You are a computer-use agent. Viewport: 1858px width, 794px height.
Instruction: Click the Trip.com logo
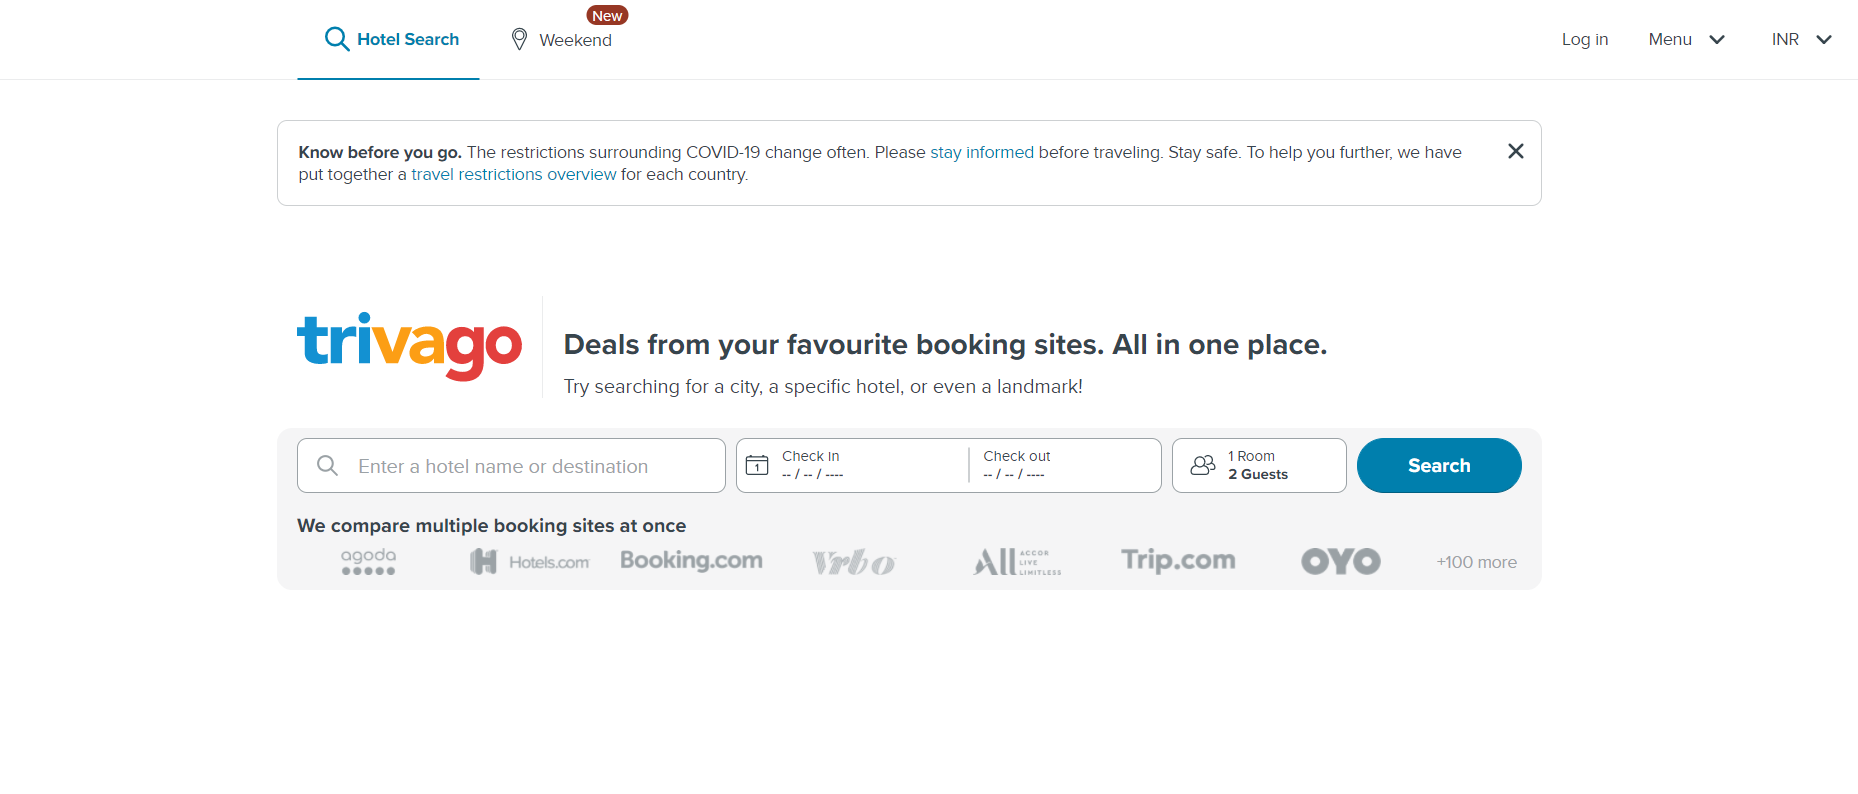[x=1178, y=560]
